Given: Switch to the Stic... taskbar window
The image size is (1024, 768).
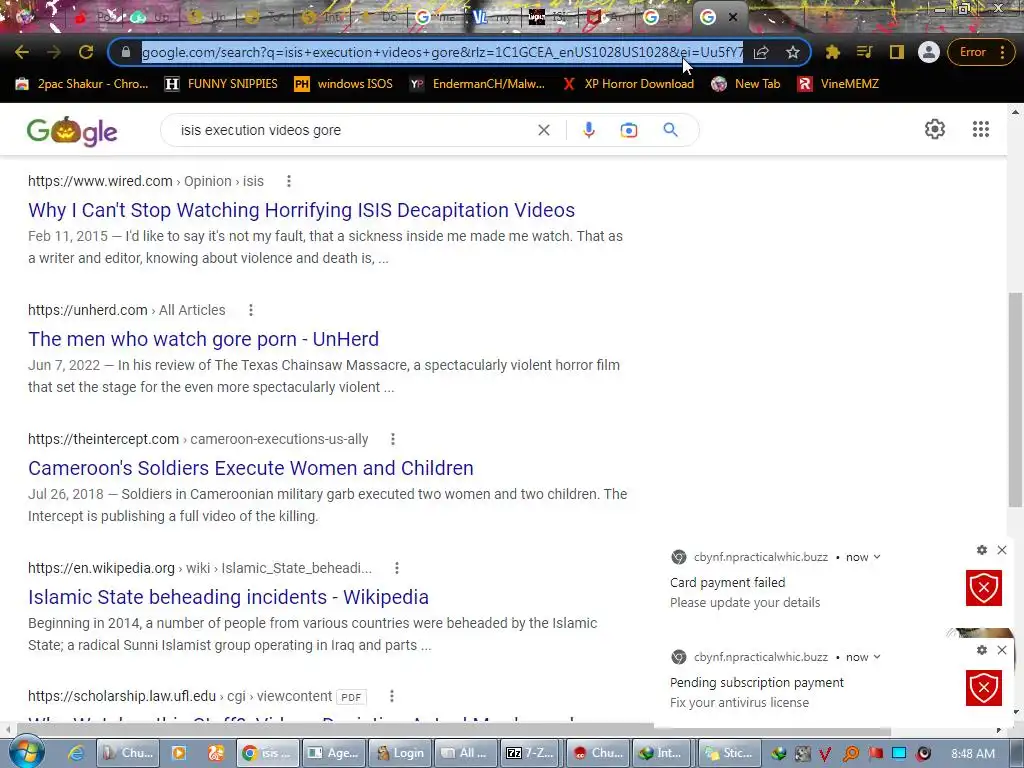Looking at the screenshot, I should click(729, 753).
